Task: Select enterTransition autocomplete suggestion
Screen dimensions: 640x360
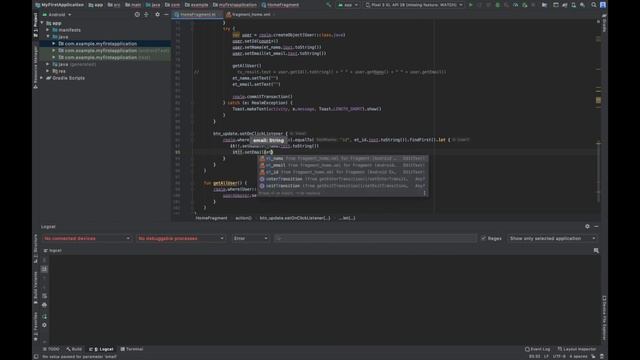Action: coord(342,179)
